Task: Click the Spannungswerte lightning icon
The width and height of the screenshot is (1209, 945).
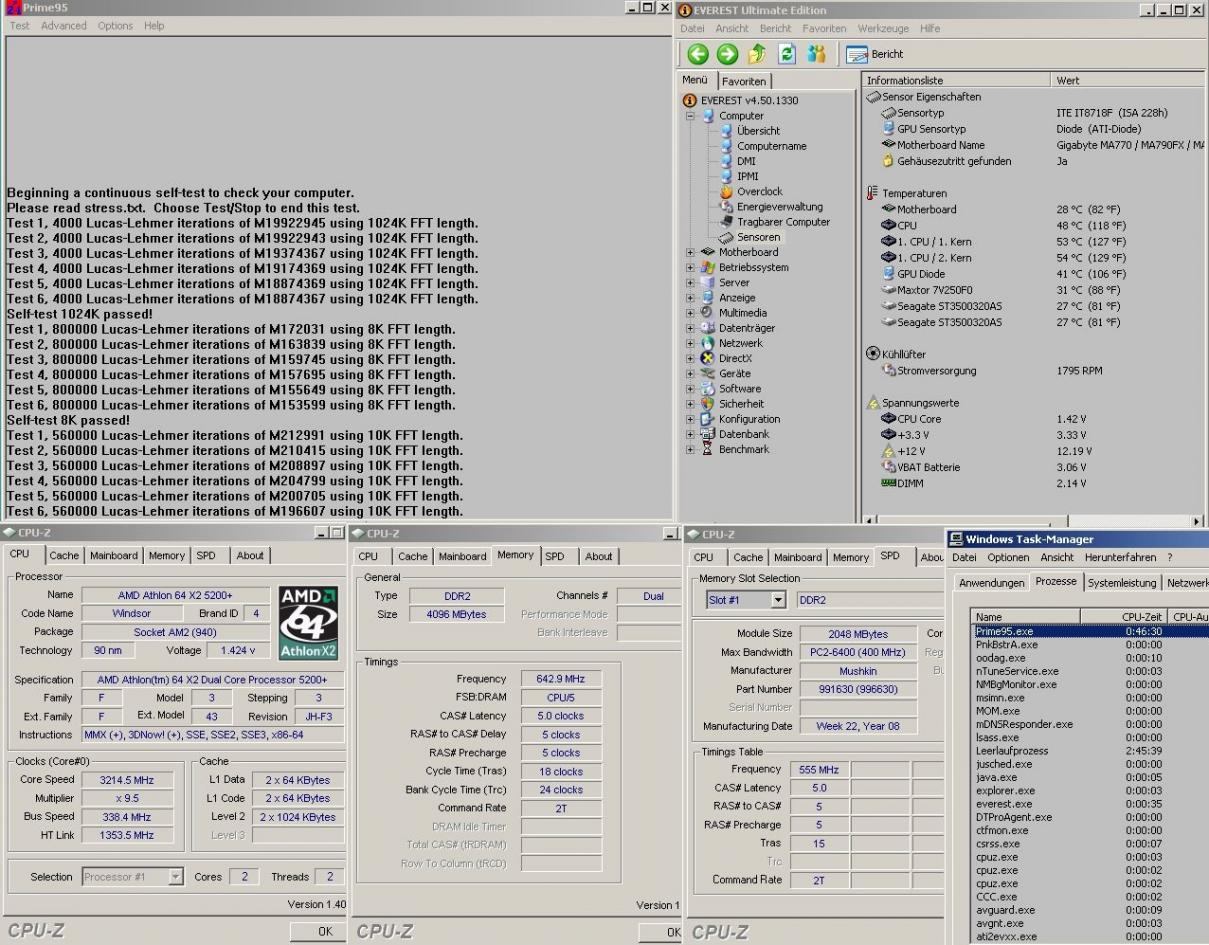Action: pos(872,403)
